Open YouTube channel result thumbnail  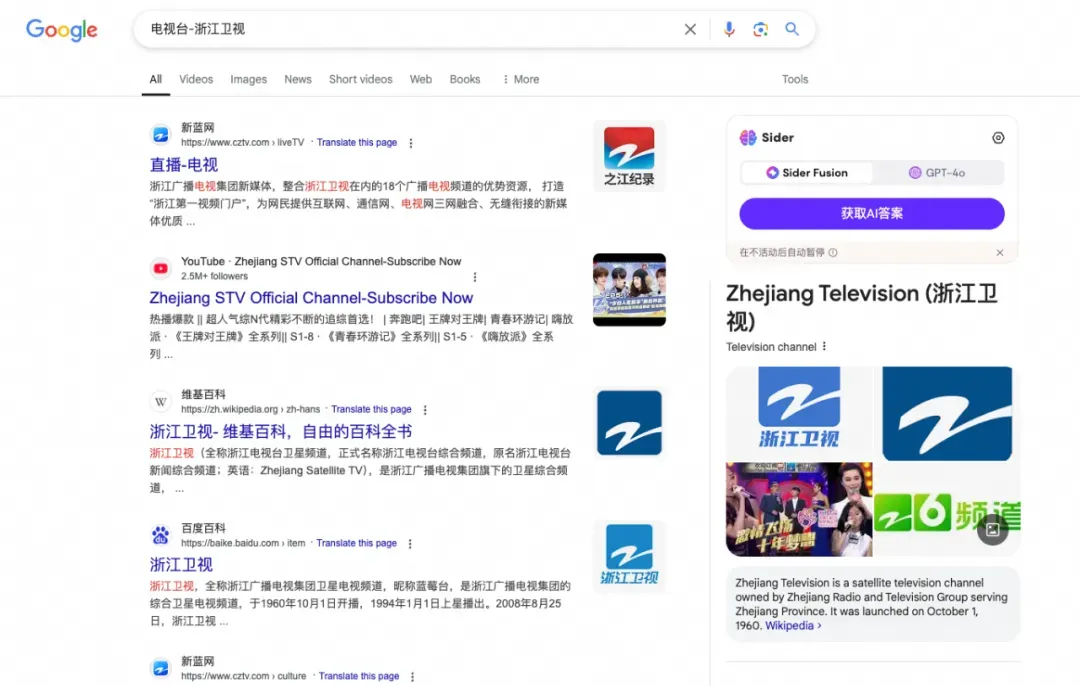[629, 290]
